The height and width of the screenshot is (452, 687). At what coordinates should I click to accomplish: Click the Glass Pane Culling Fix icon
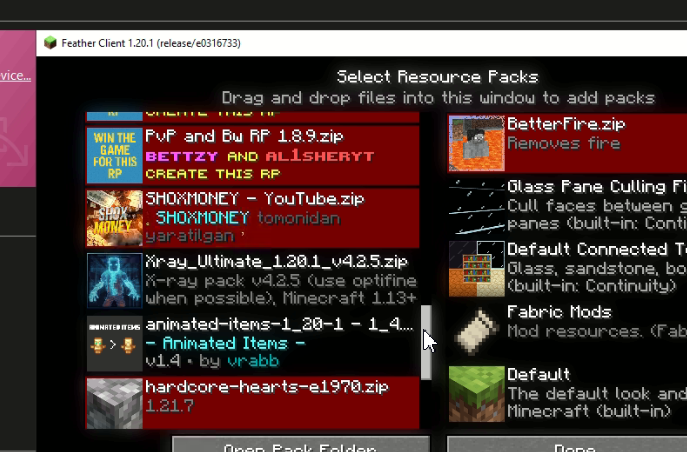click(x=477, y=205)
